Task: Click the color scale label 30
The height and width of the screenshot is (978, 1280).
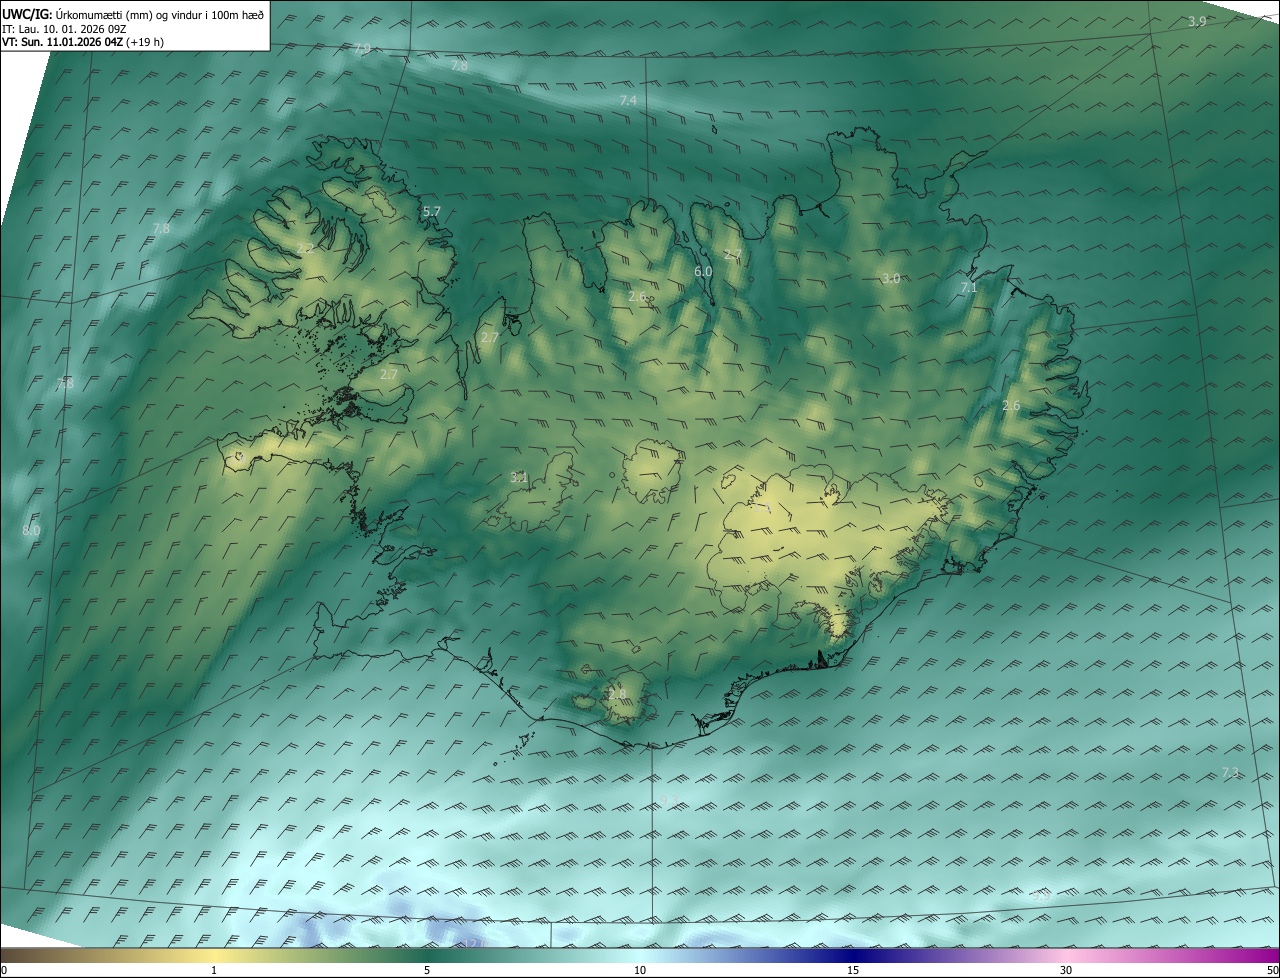Action: point(1066,971)
